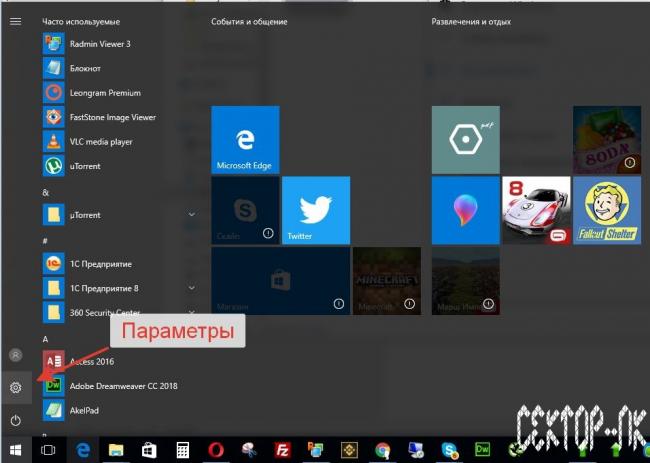Click the Windows Start button

click(x=15, y=451)
